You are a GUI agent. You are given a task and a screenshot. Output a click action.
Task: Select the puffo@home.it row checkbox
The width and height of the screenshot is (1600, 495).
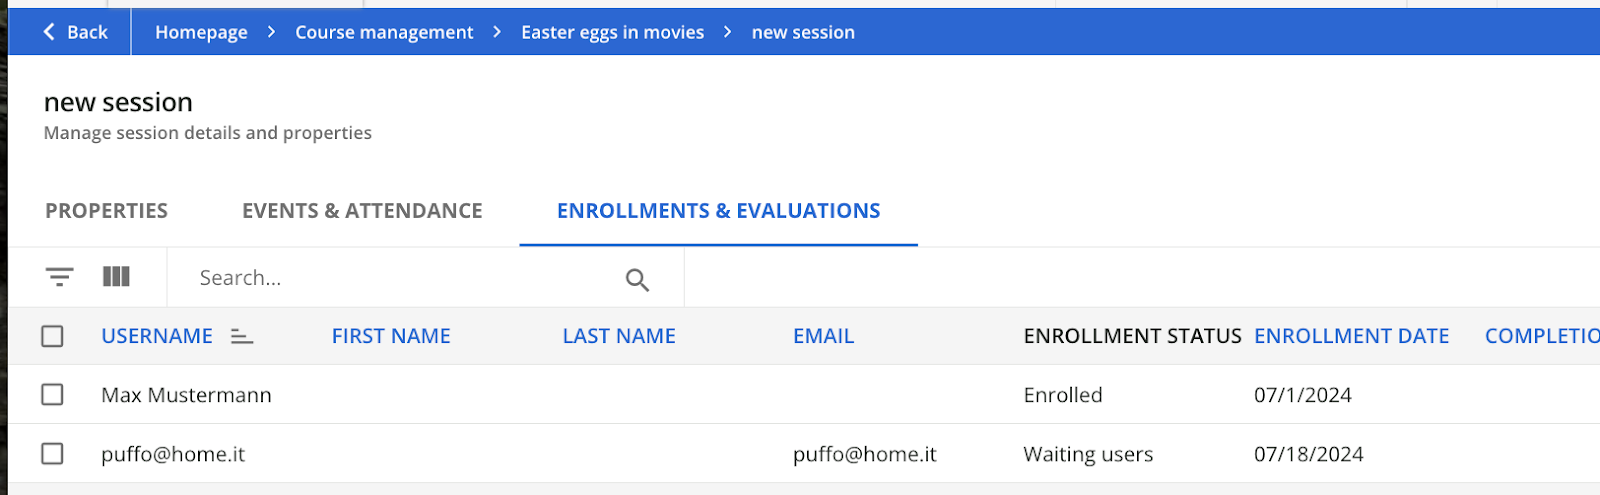[53, 454]
